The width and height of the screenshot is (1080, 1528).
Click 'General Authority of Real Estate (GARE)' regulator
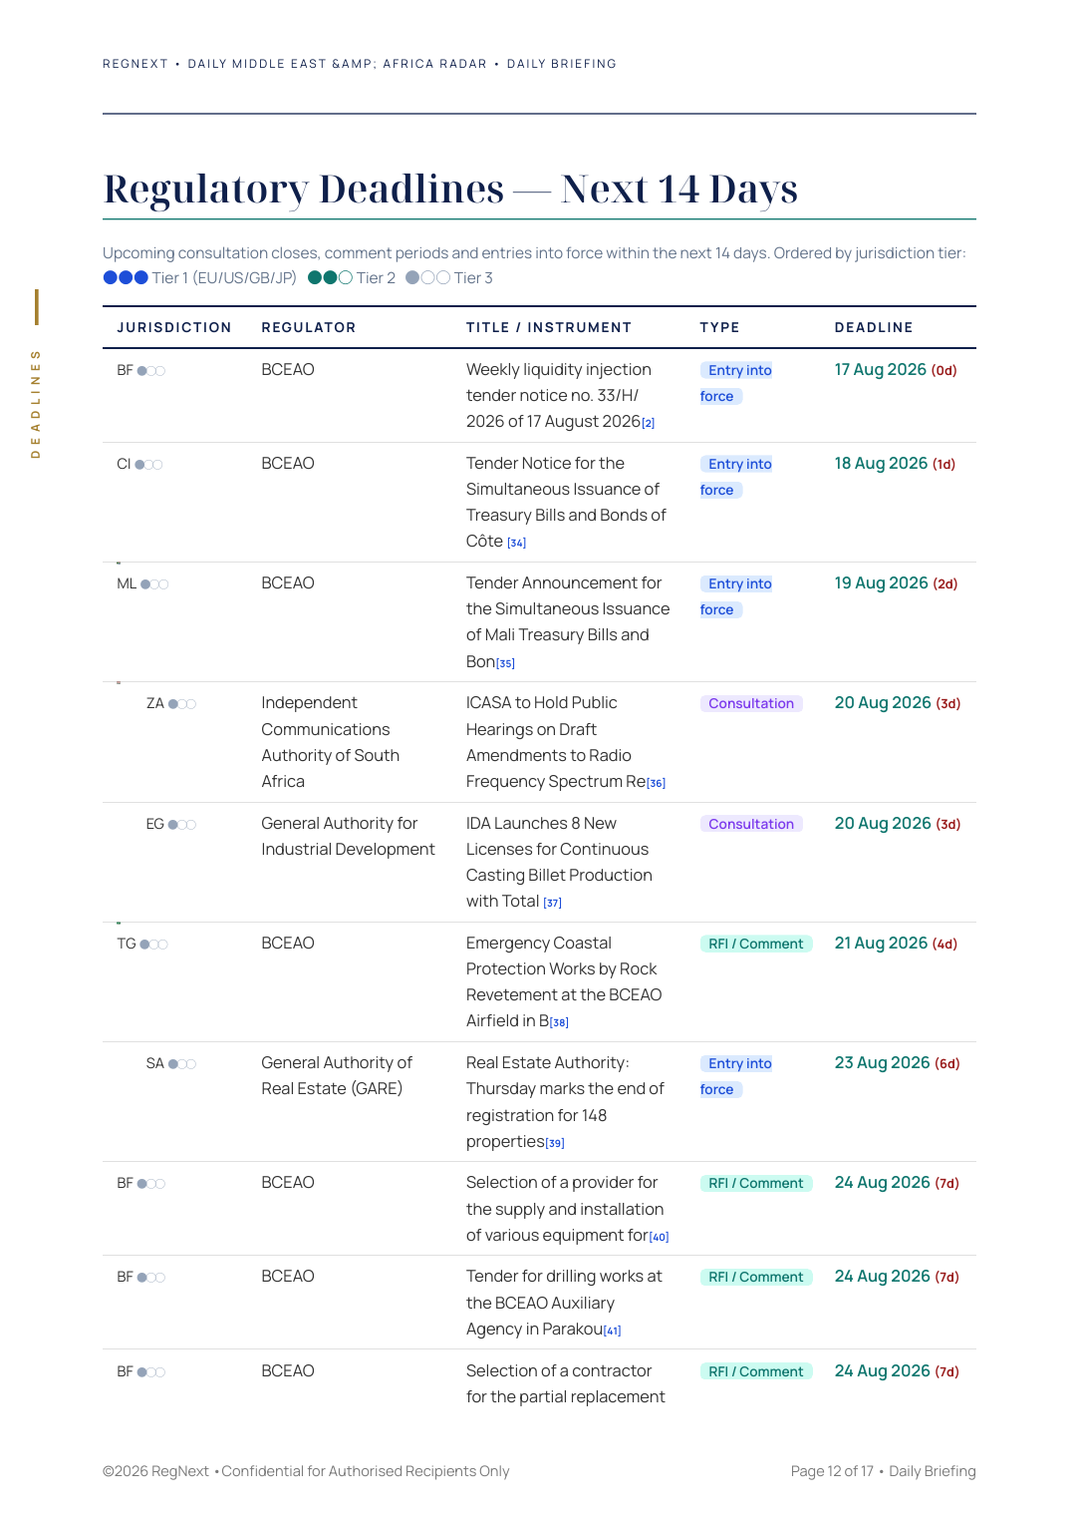coord(336,1076)
